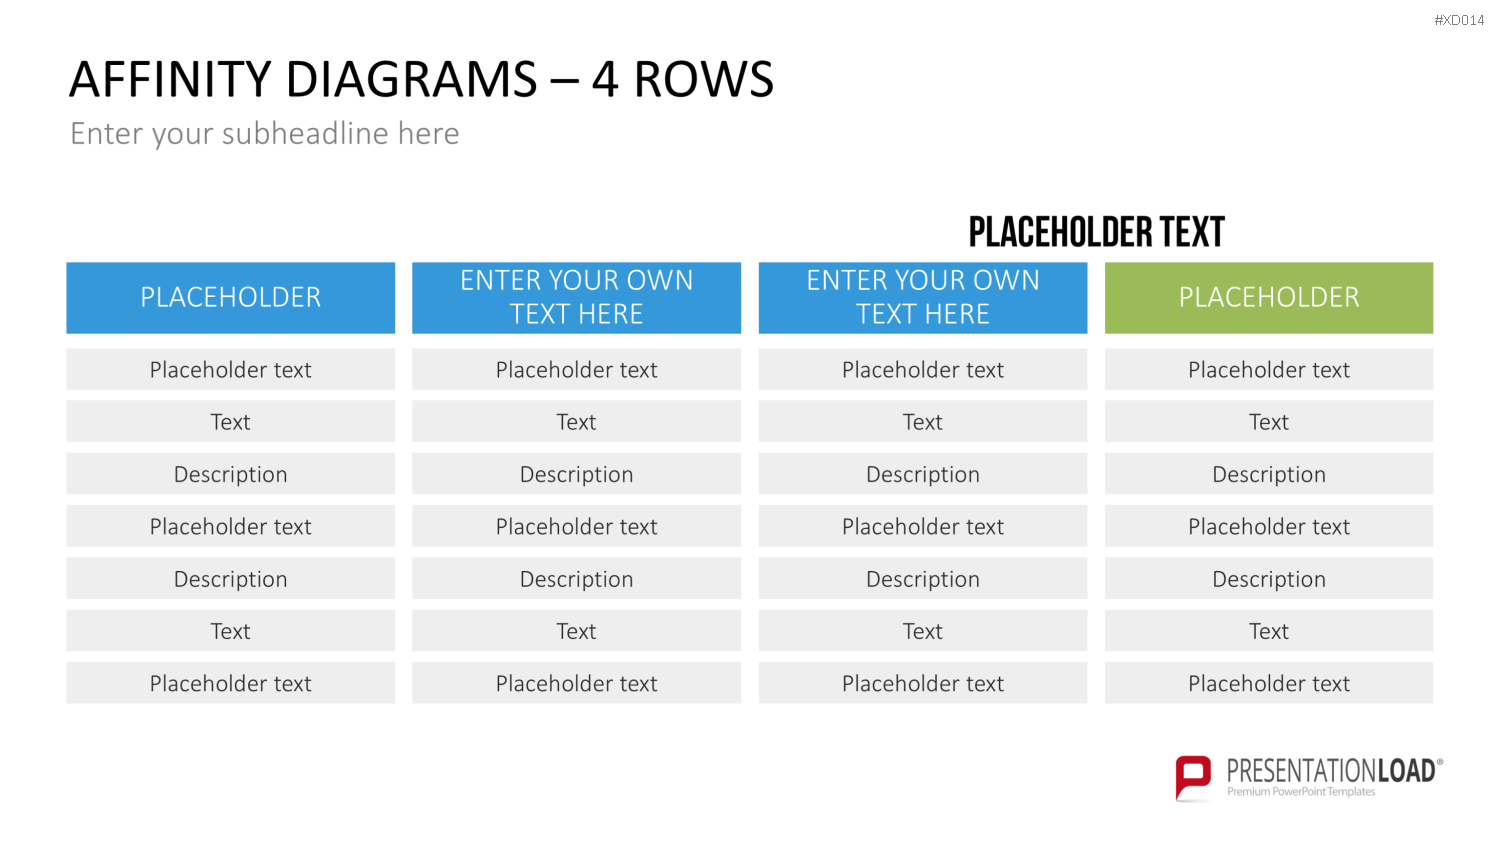Select the AFFINITY DIAGRAMS – 4 ROWS title

(421, 80)
